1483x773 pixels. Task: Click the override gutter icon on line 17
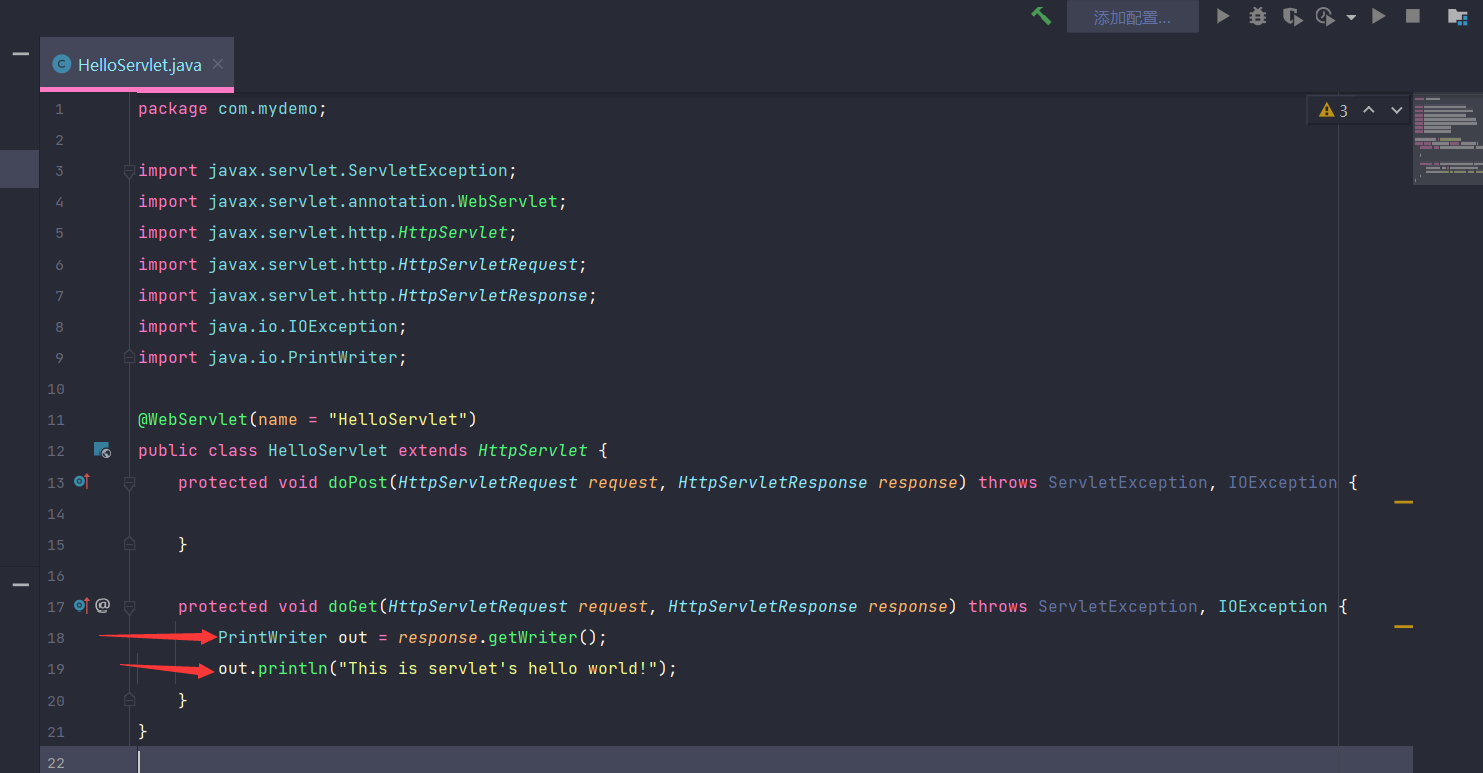click(82, 606)
